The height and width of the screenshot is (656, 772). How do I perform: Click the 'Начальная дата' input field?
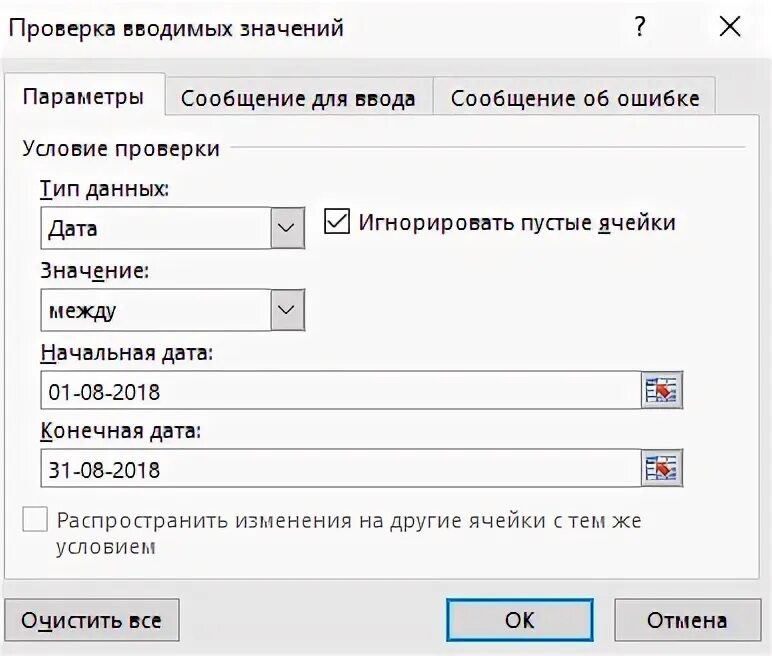point(340,390)
